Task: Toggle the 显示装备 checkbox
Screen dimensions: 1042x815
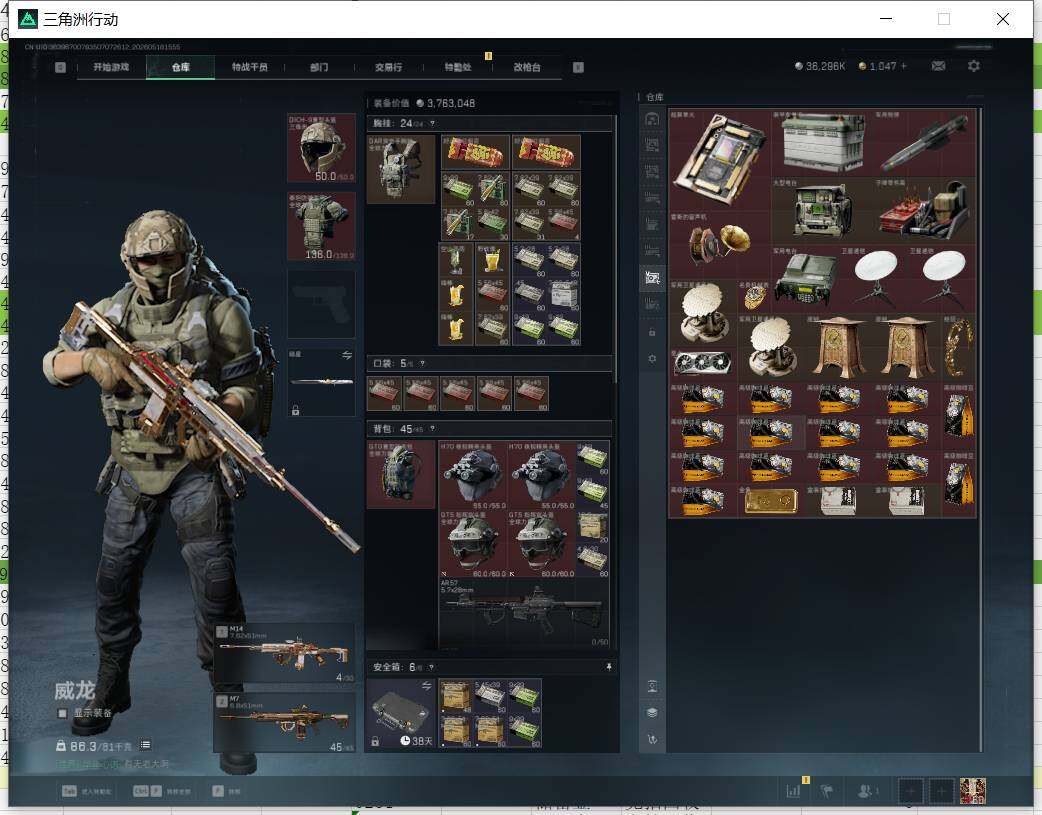Action: pos(62,713)
